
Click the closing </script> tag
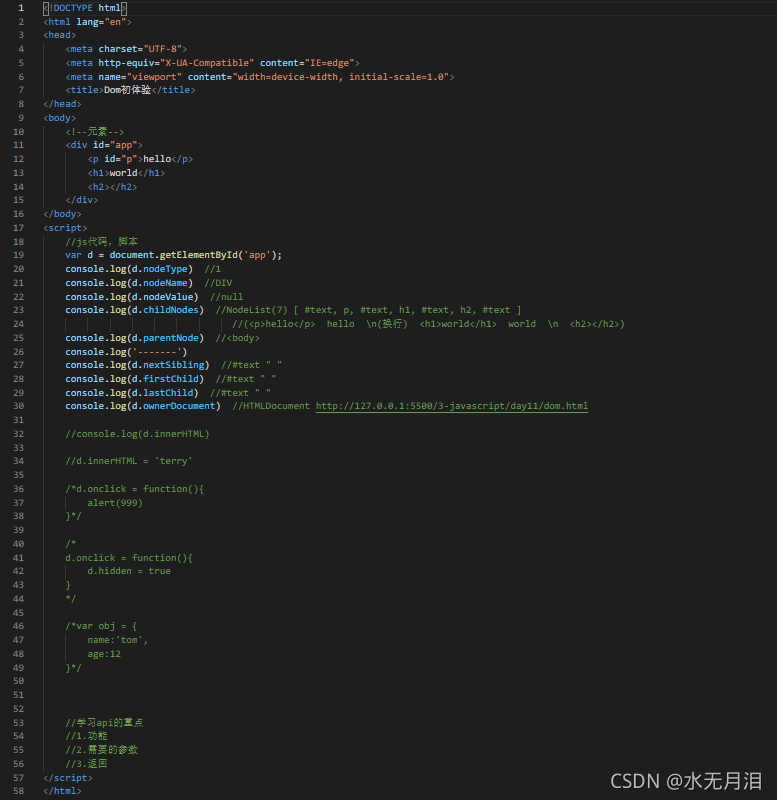click(68, 778)
